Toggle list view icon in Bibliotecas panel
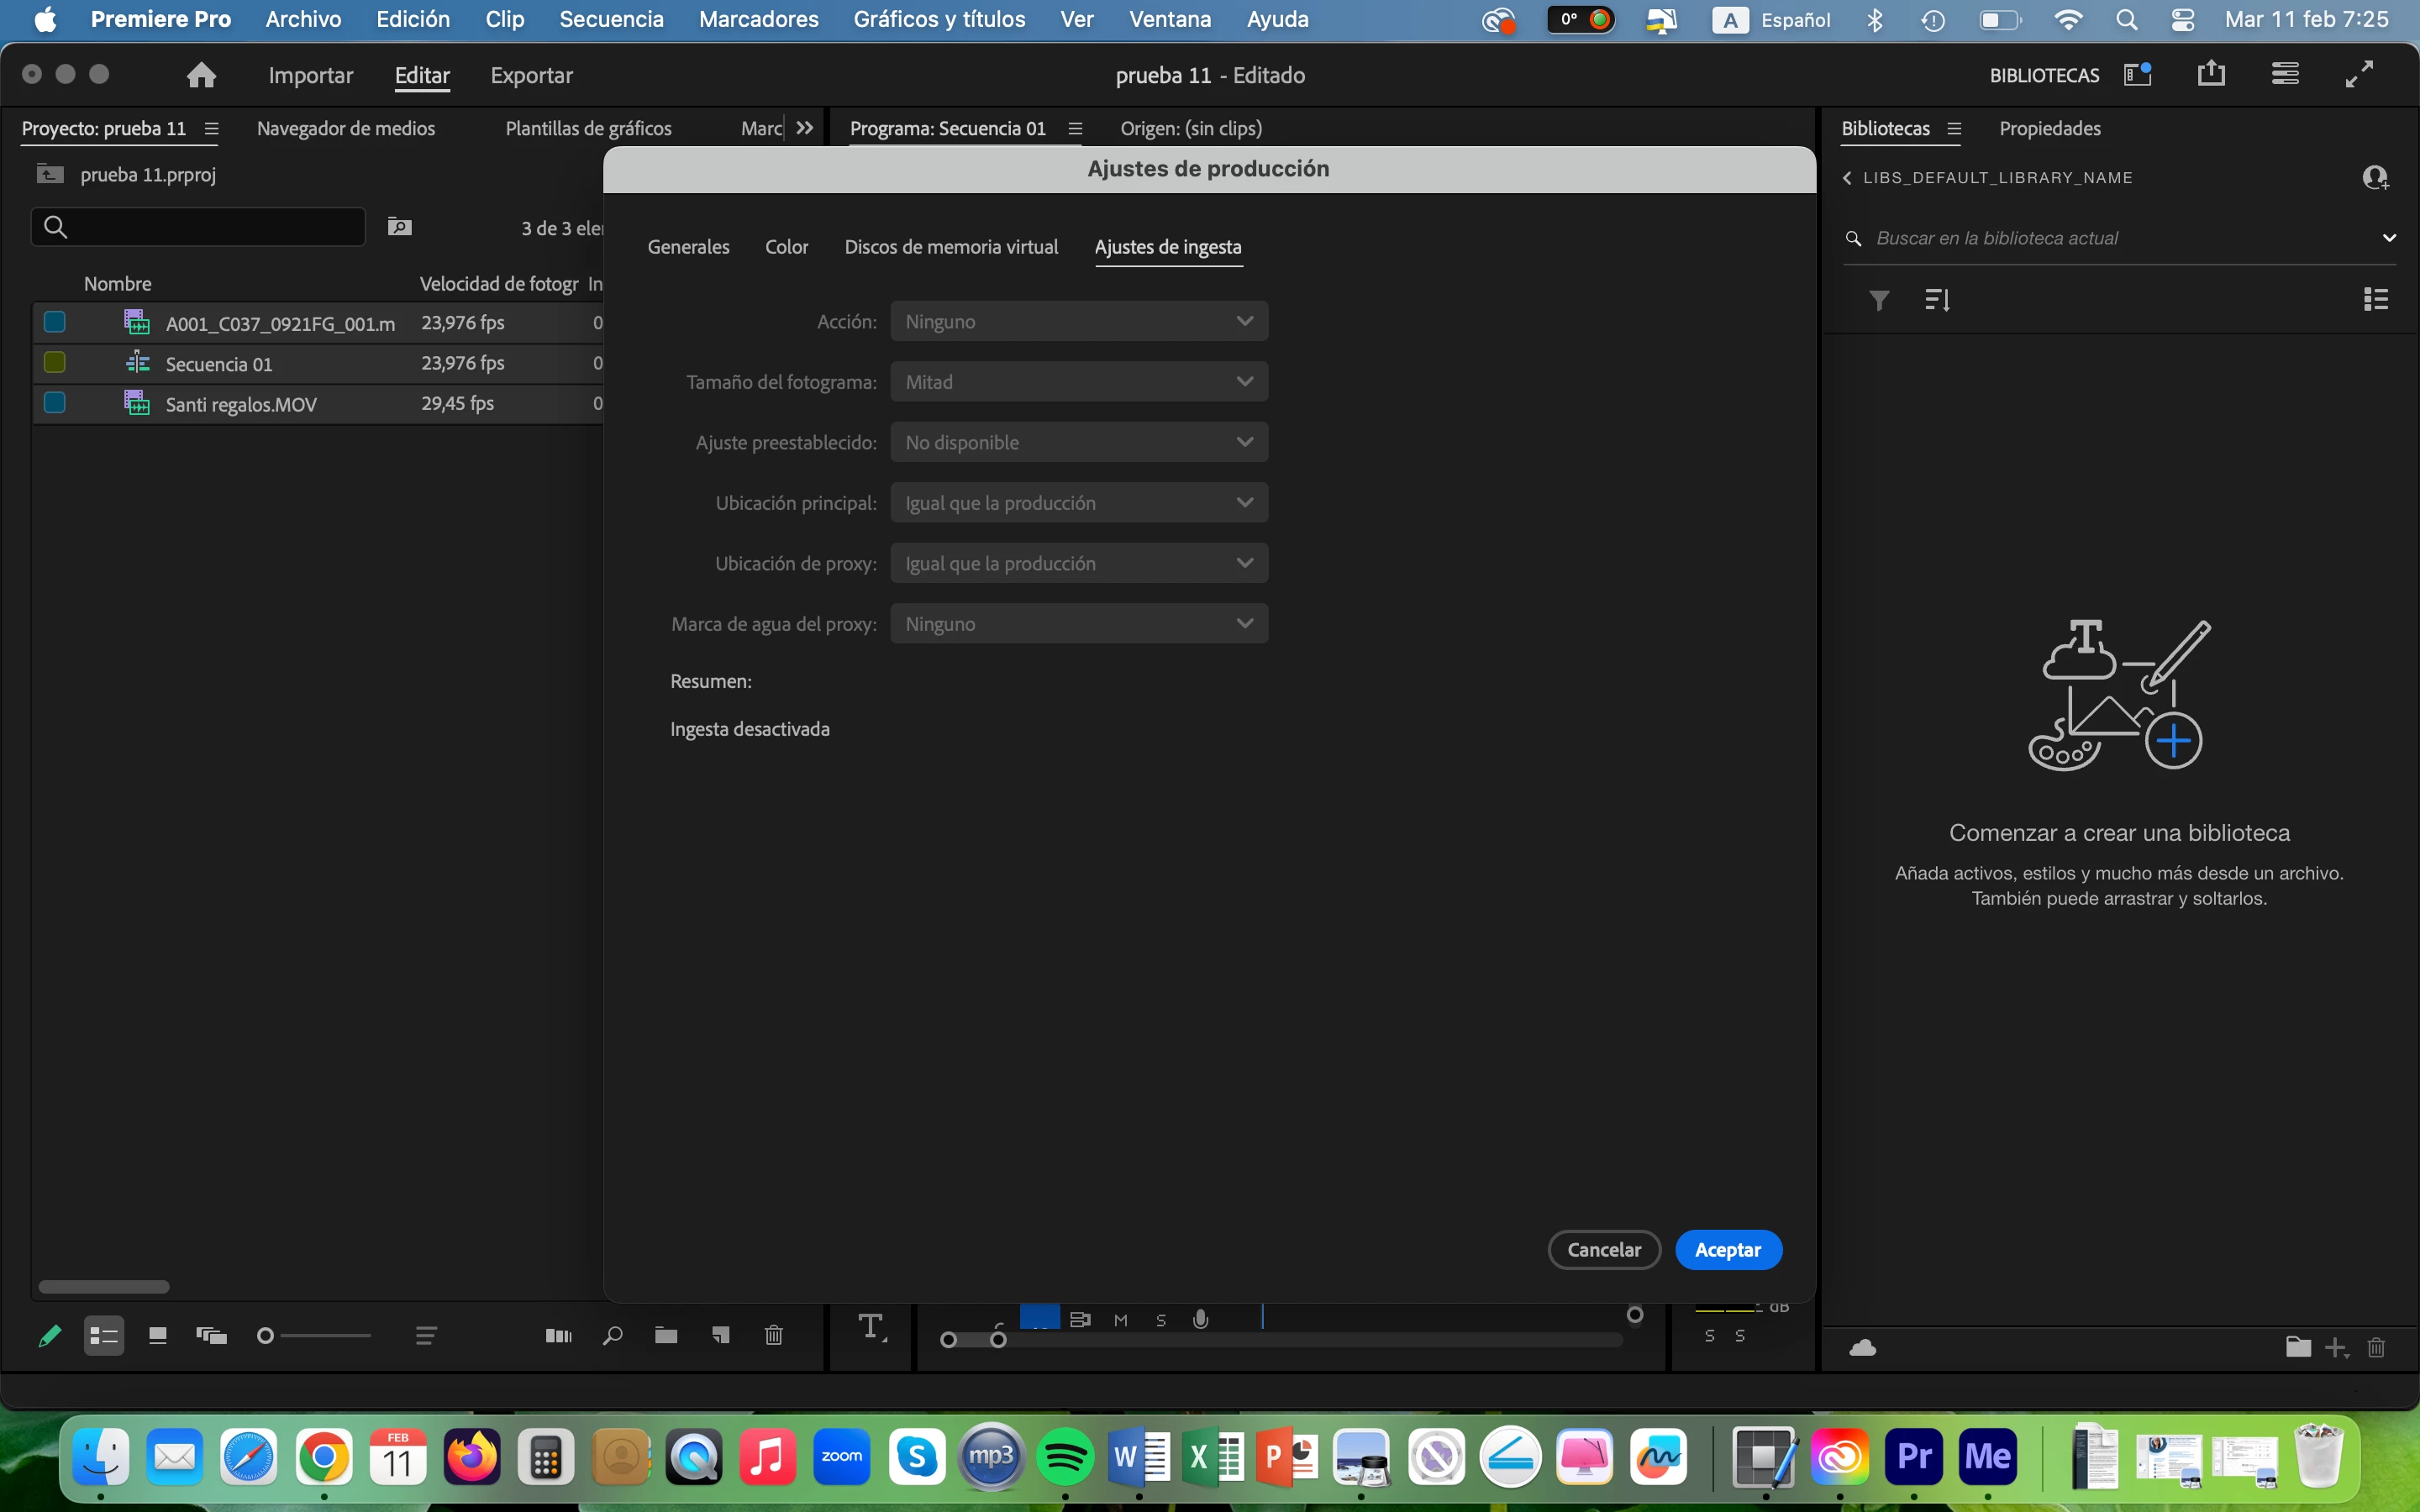 2376,299
